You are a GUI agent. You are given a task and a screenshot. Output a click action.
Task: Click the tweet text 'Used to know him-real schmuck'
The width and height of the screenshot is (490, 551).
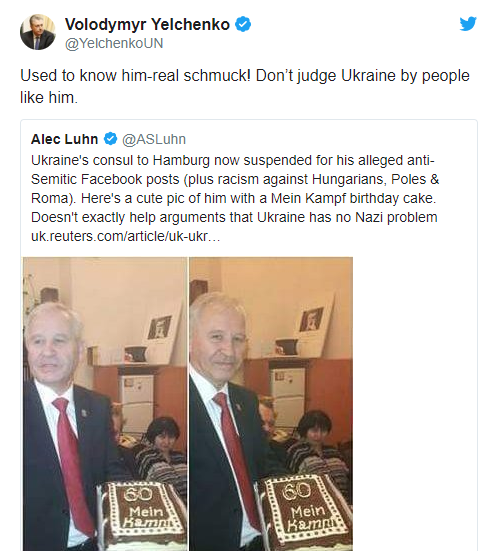point(135,76)
